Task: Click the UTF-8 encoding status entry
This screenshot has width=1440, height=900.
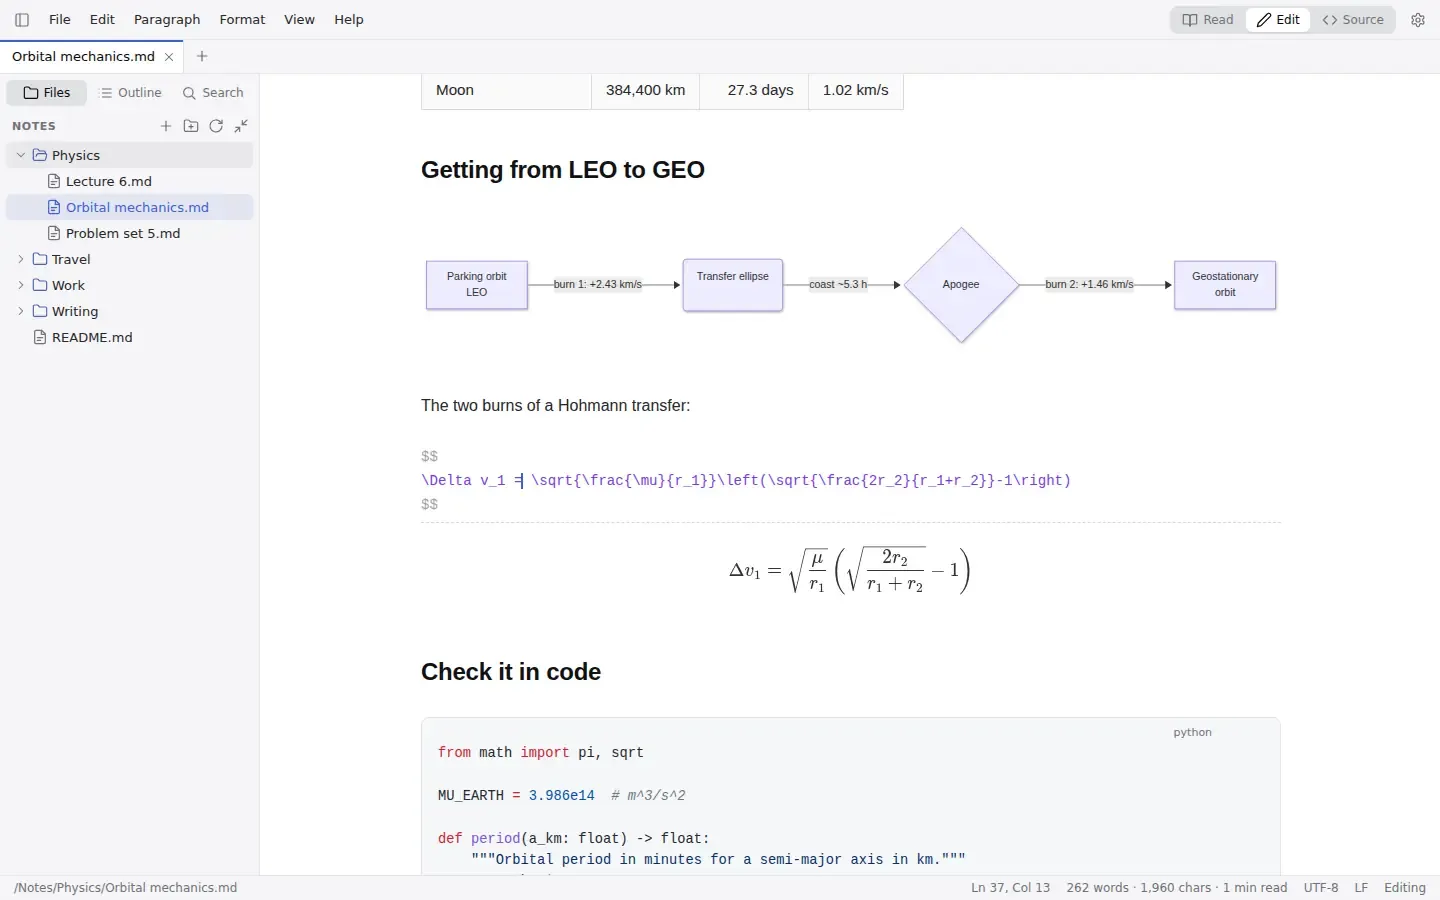Action: coord(1321,888)
